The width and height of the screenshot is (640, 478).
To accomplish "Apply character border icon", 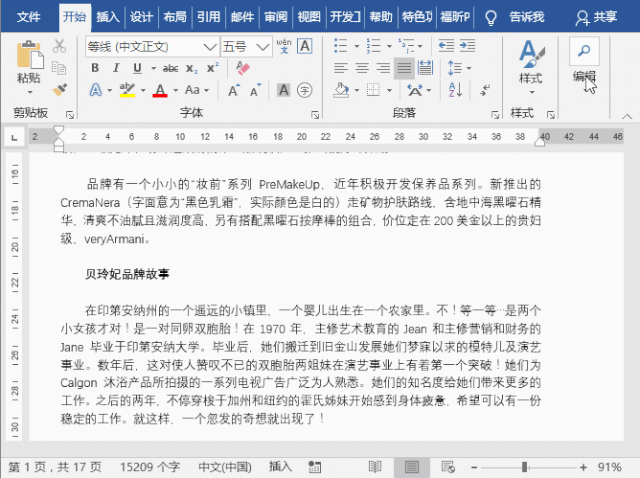I will [x=305, y=46].
